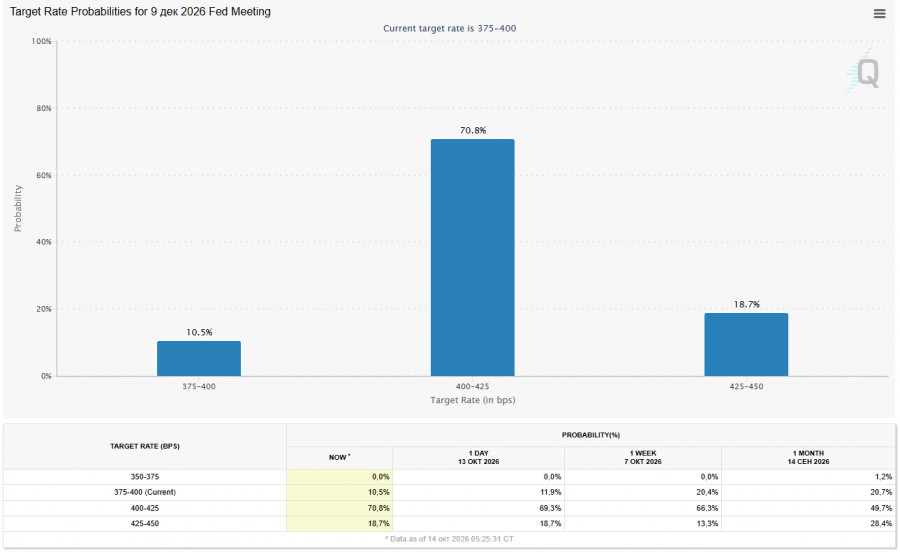Screen dimensions: 900x552
Task: Click the 1 WEEK 7 ОКТ 2026 header
Action: [x=643, y=457]
